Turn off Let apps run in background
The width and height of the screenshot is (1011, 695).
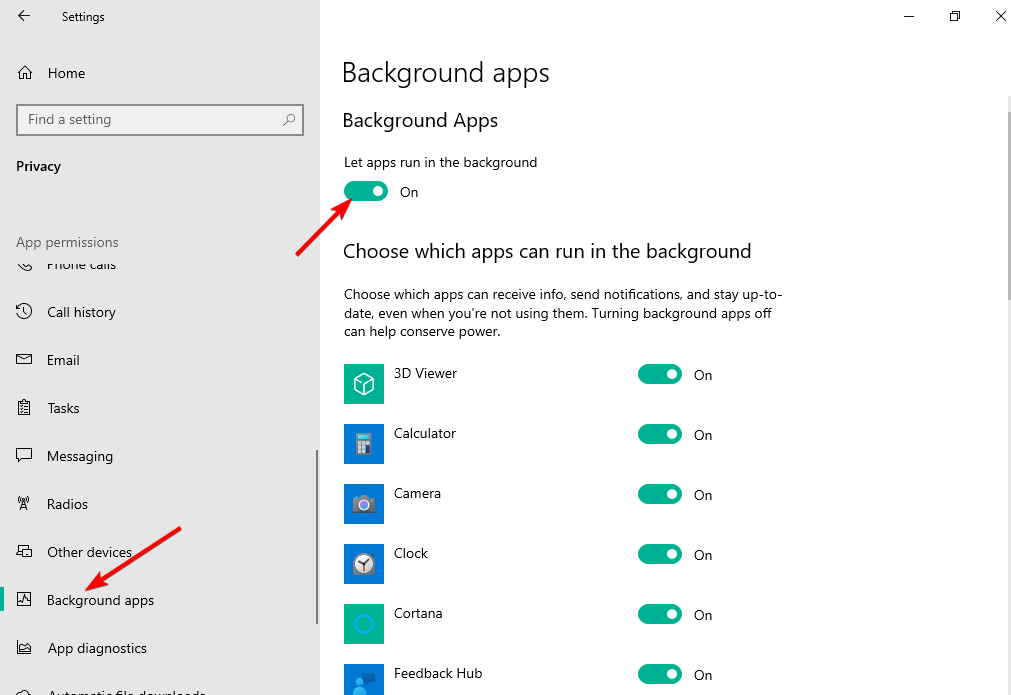[365, 191]
